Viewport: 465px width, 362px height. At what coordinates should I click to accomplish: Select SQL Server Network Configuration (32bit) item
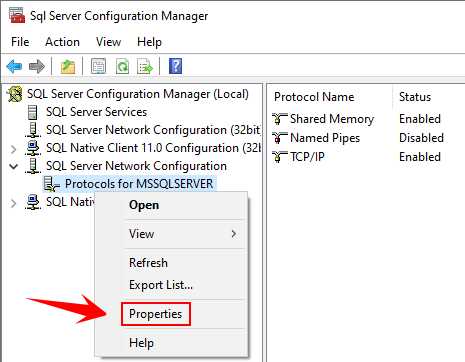pyautogui.click(x=153, y=130)
